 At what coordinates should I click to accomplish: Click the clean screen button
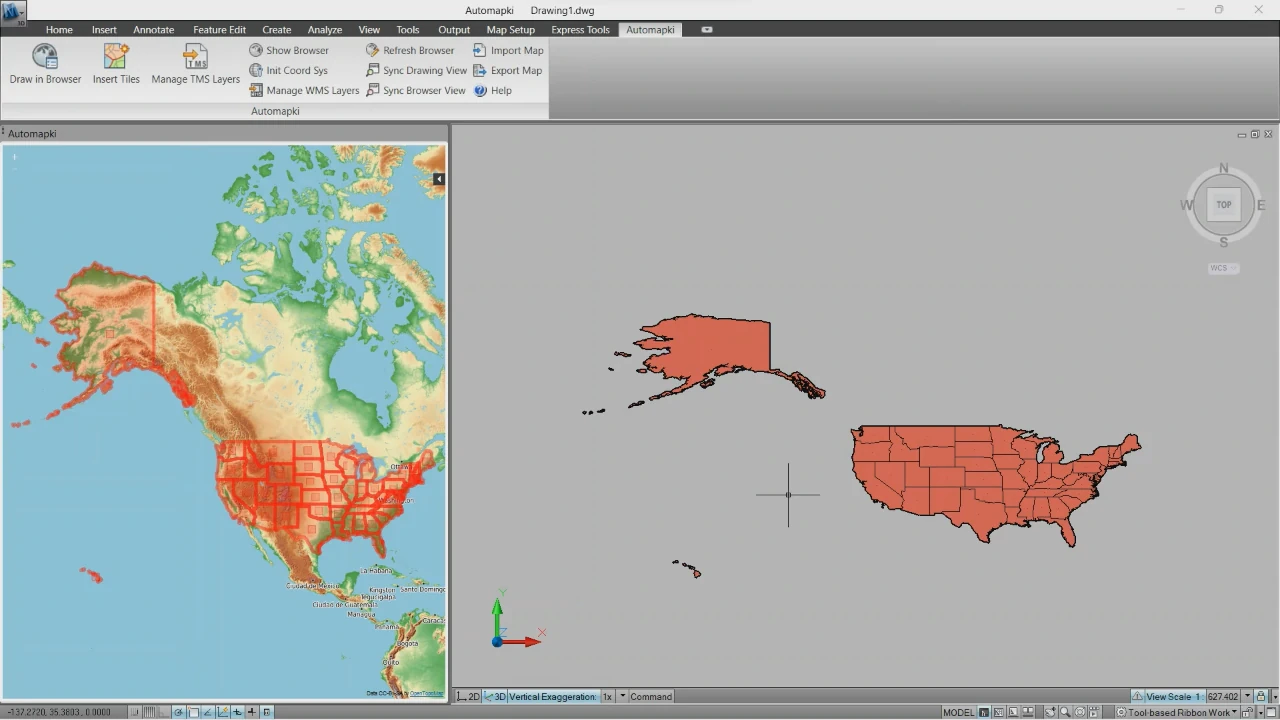point(1271,712)
